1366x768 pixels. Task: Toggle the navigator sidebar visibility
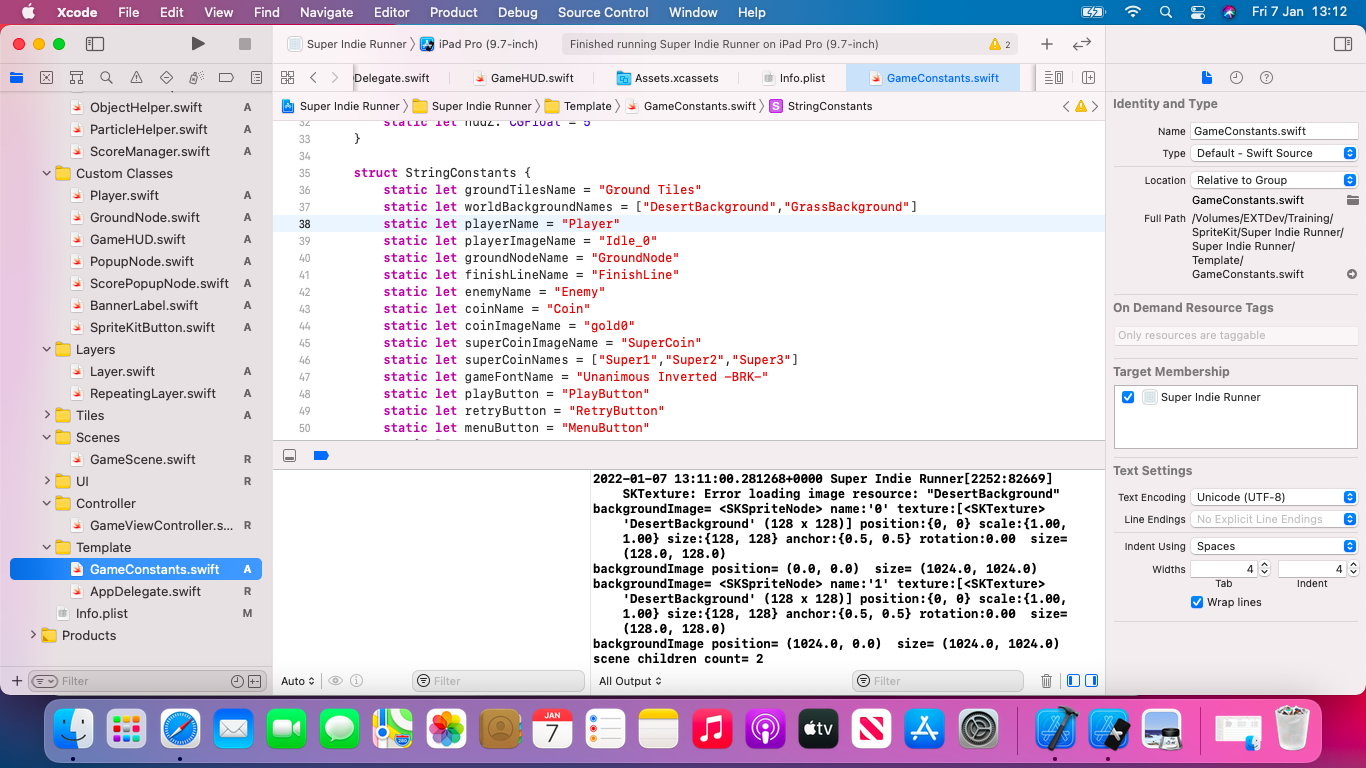pos(95,44)
